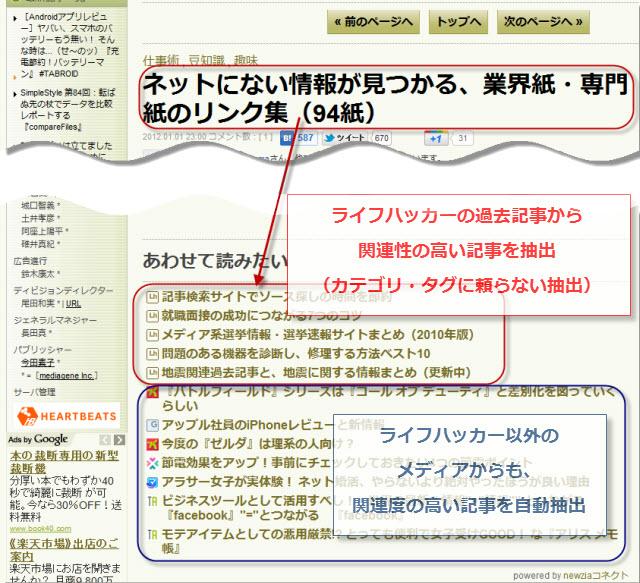Open sidebar link Androidアプリレビュー battery article

point(69,45)
